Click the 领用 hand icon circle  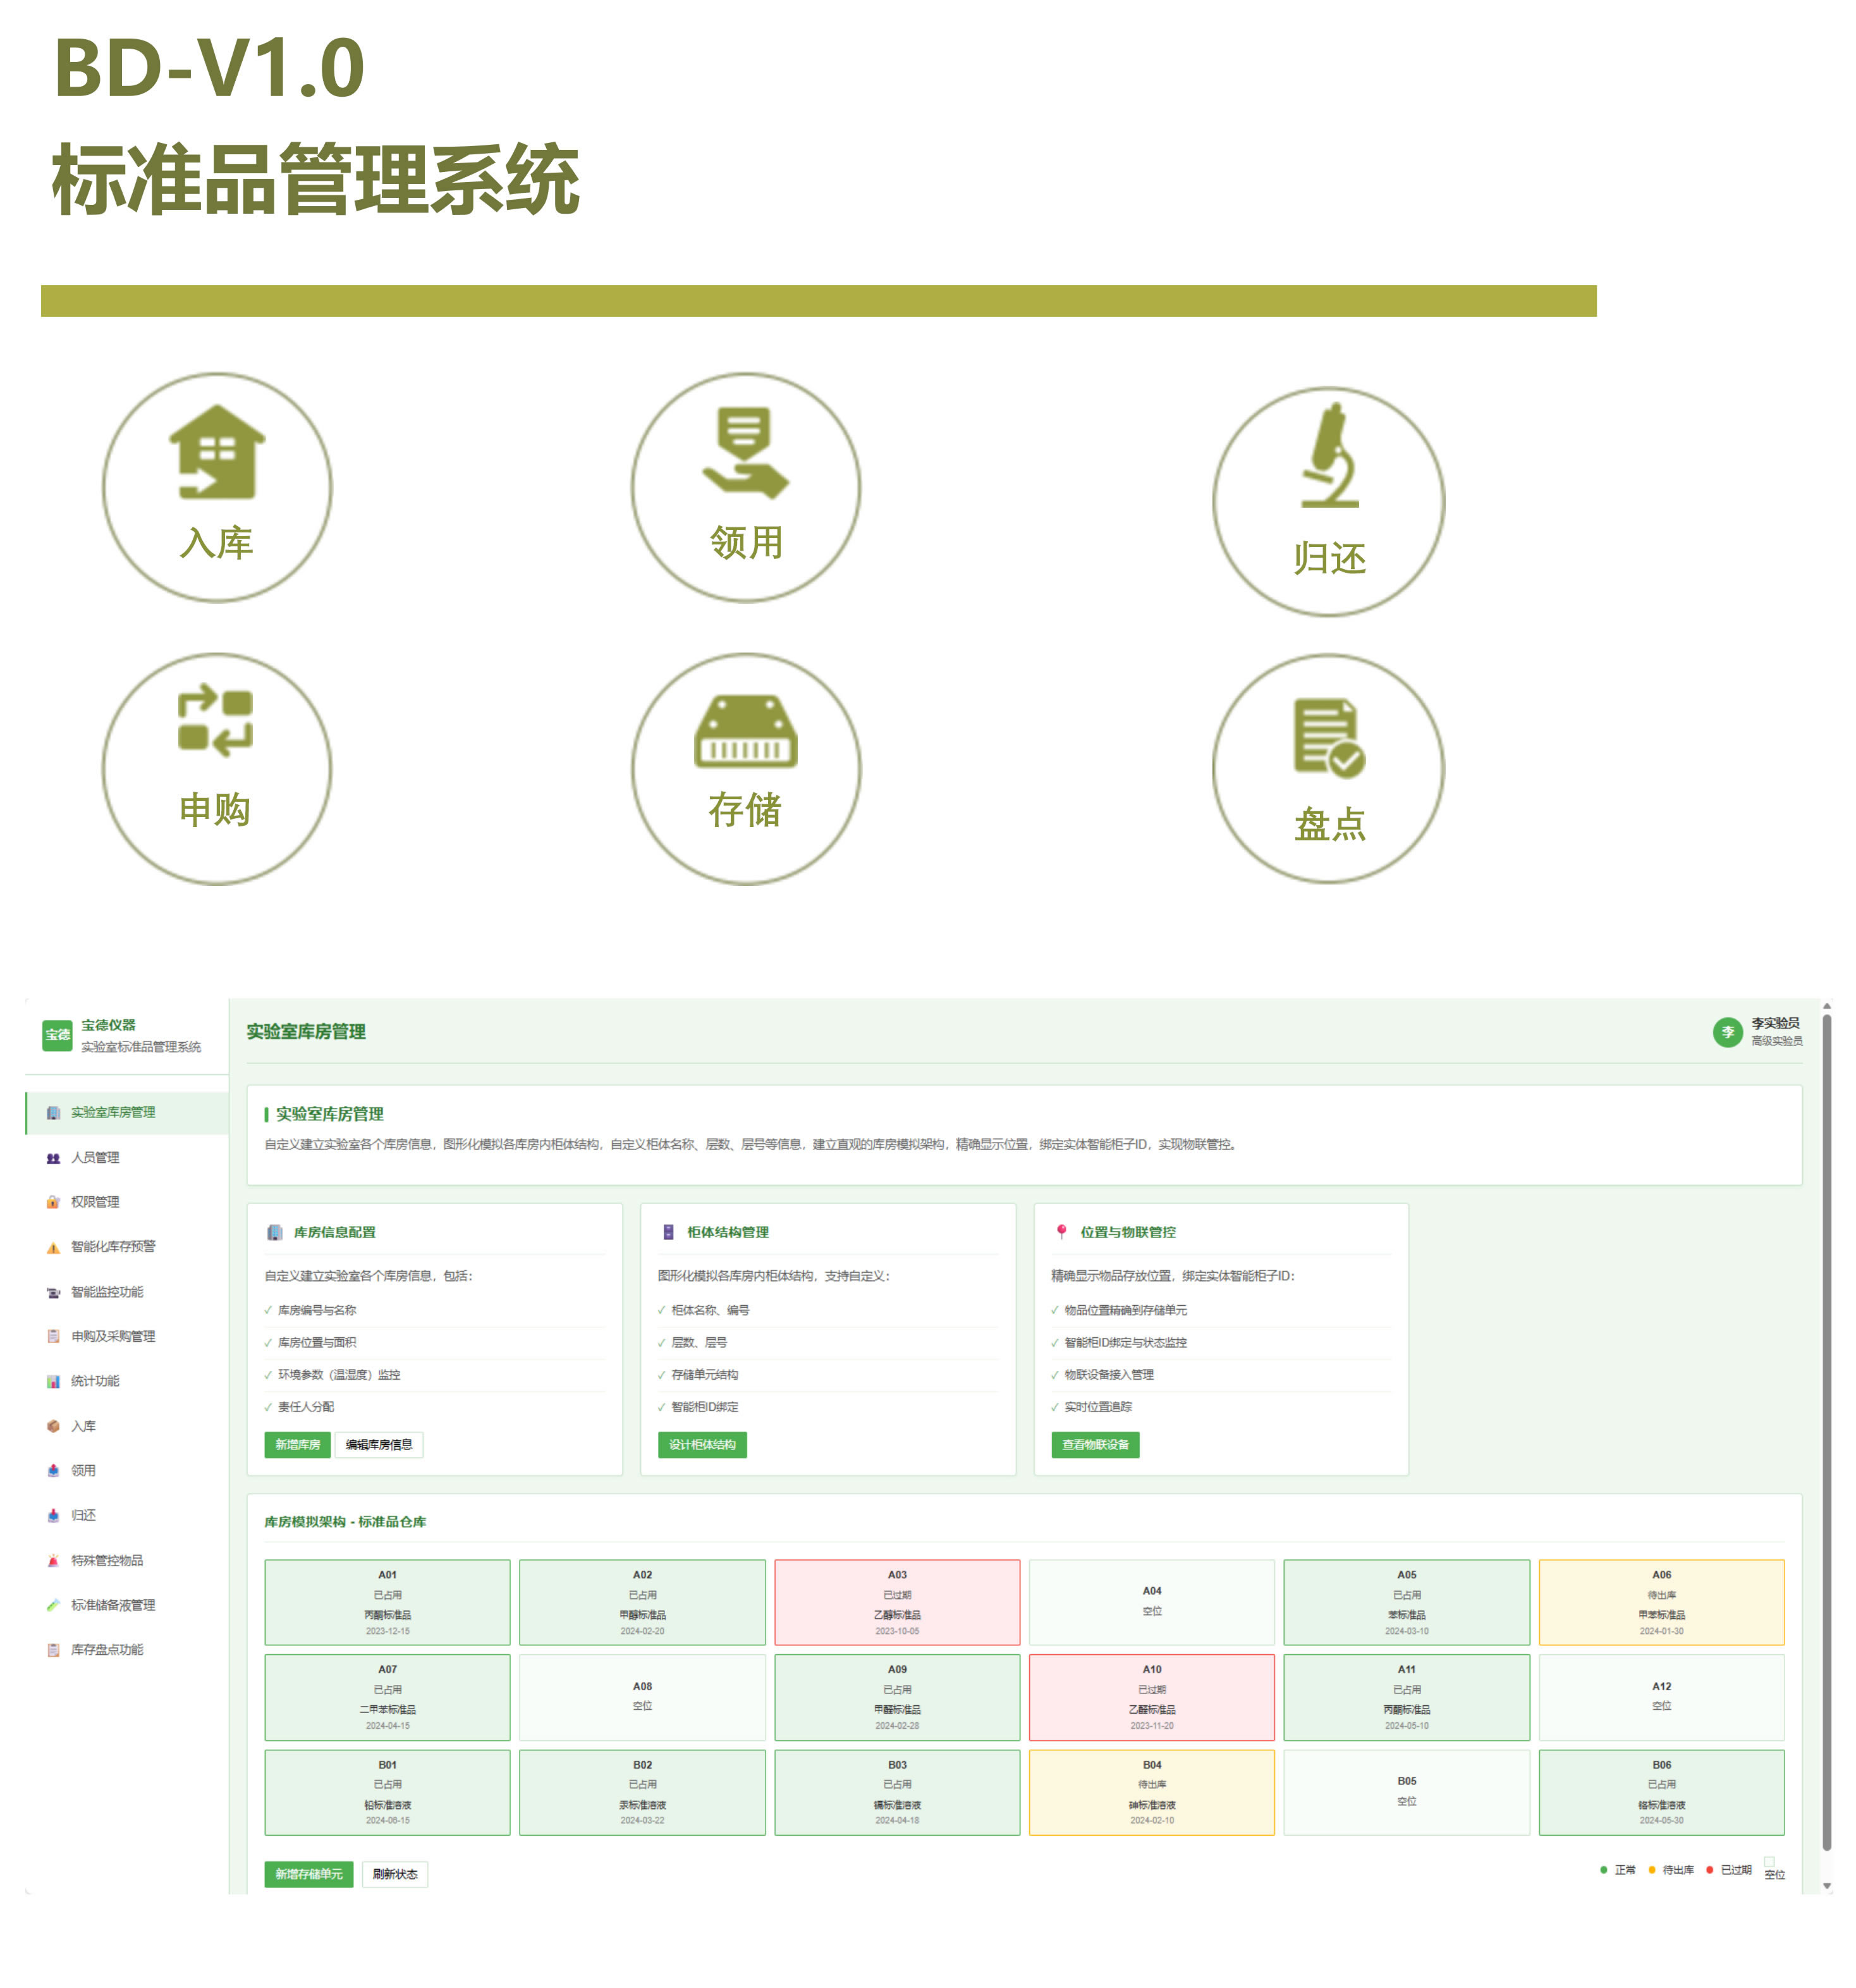(745, 488)
